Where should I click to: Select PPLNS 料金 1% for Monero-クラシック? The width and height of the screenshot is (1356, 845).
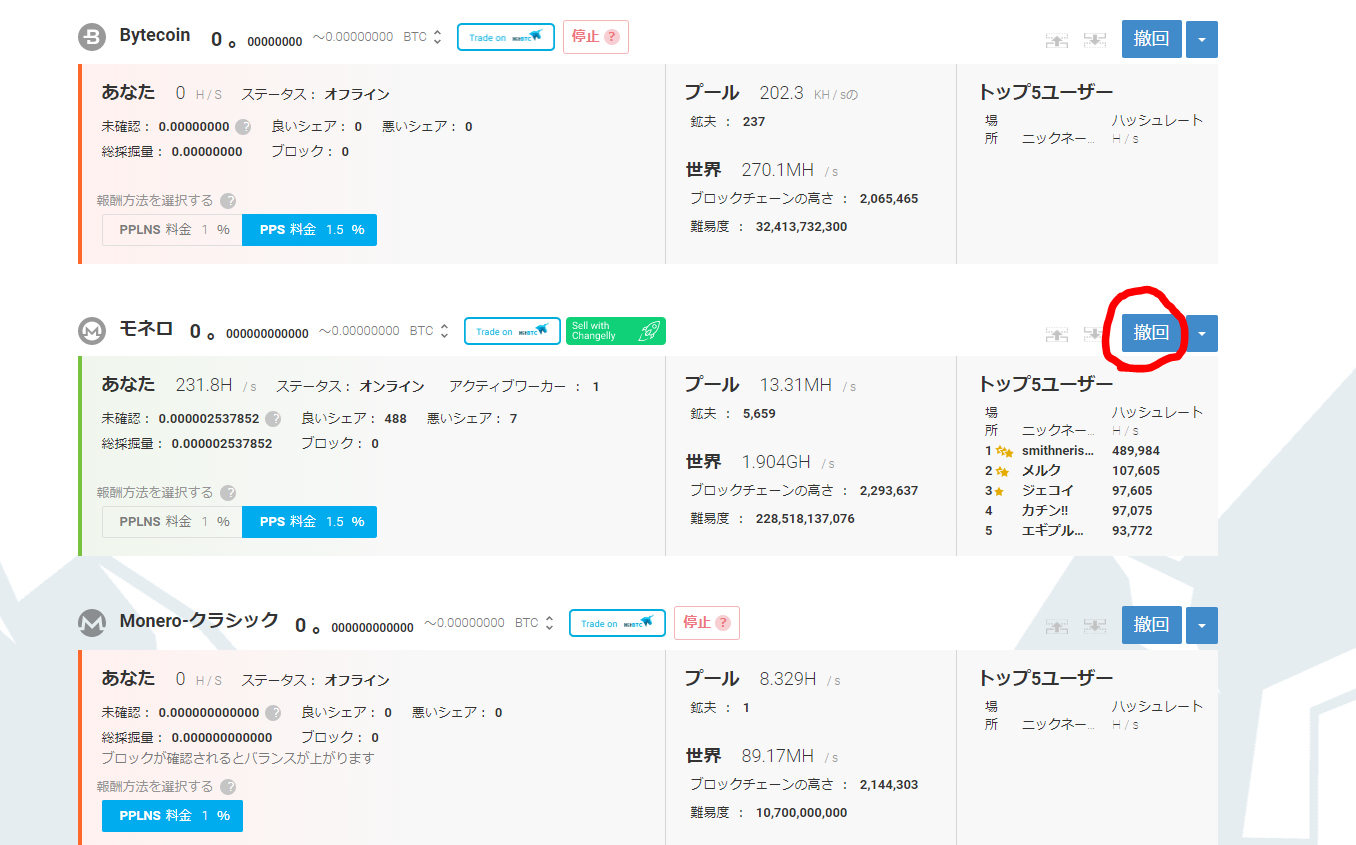pos(172,816)
